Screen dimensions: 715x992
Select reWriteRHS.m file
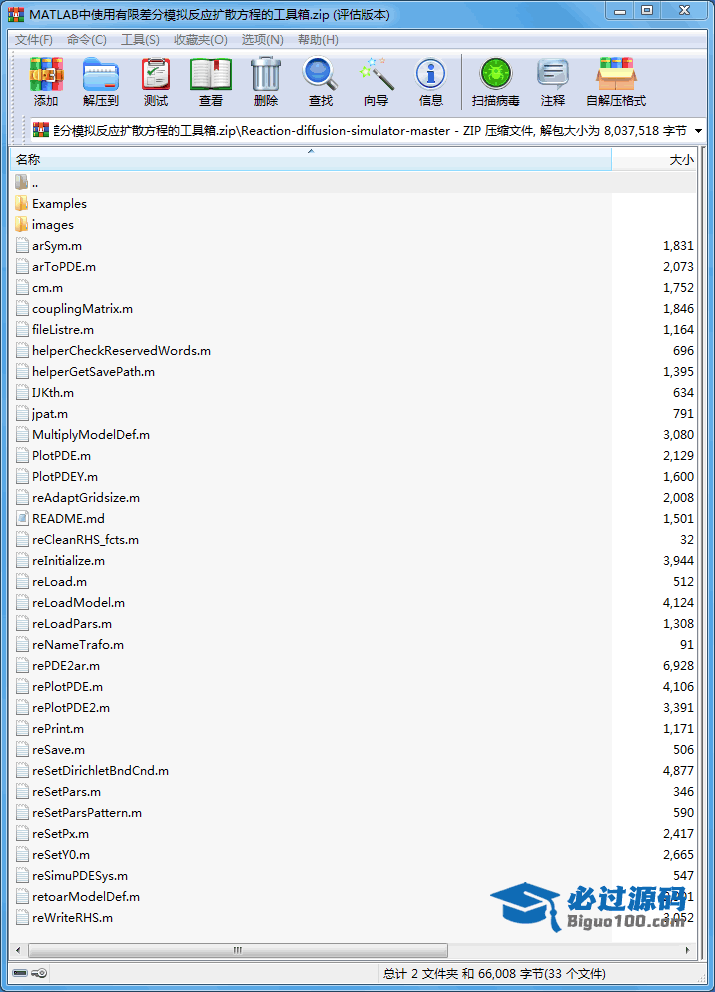pyautogui.click(x=72, y=917)
